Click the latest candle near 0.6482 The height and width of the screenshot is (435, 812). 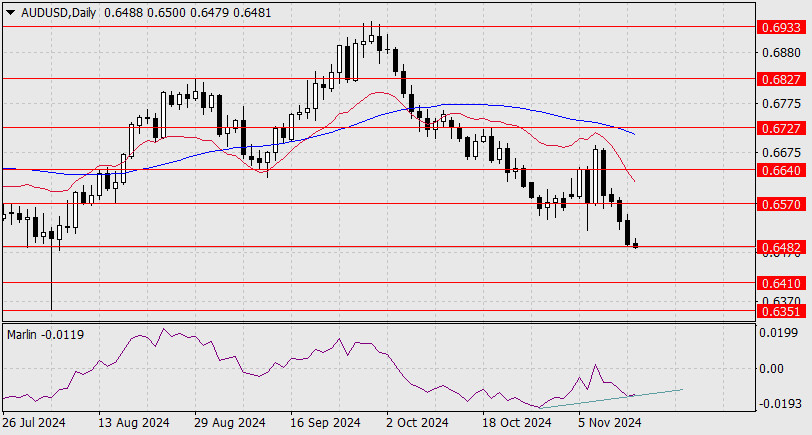coord(635,244)
